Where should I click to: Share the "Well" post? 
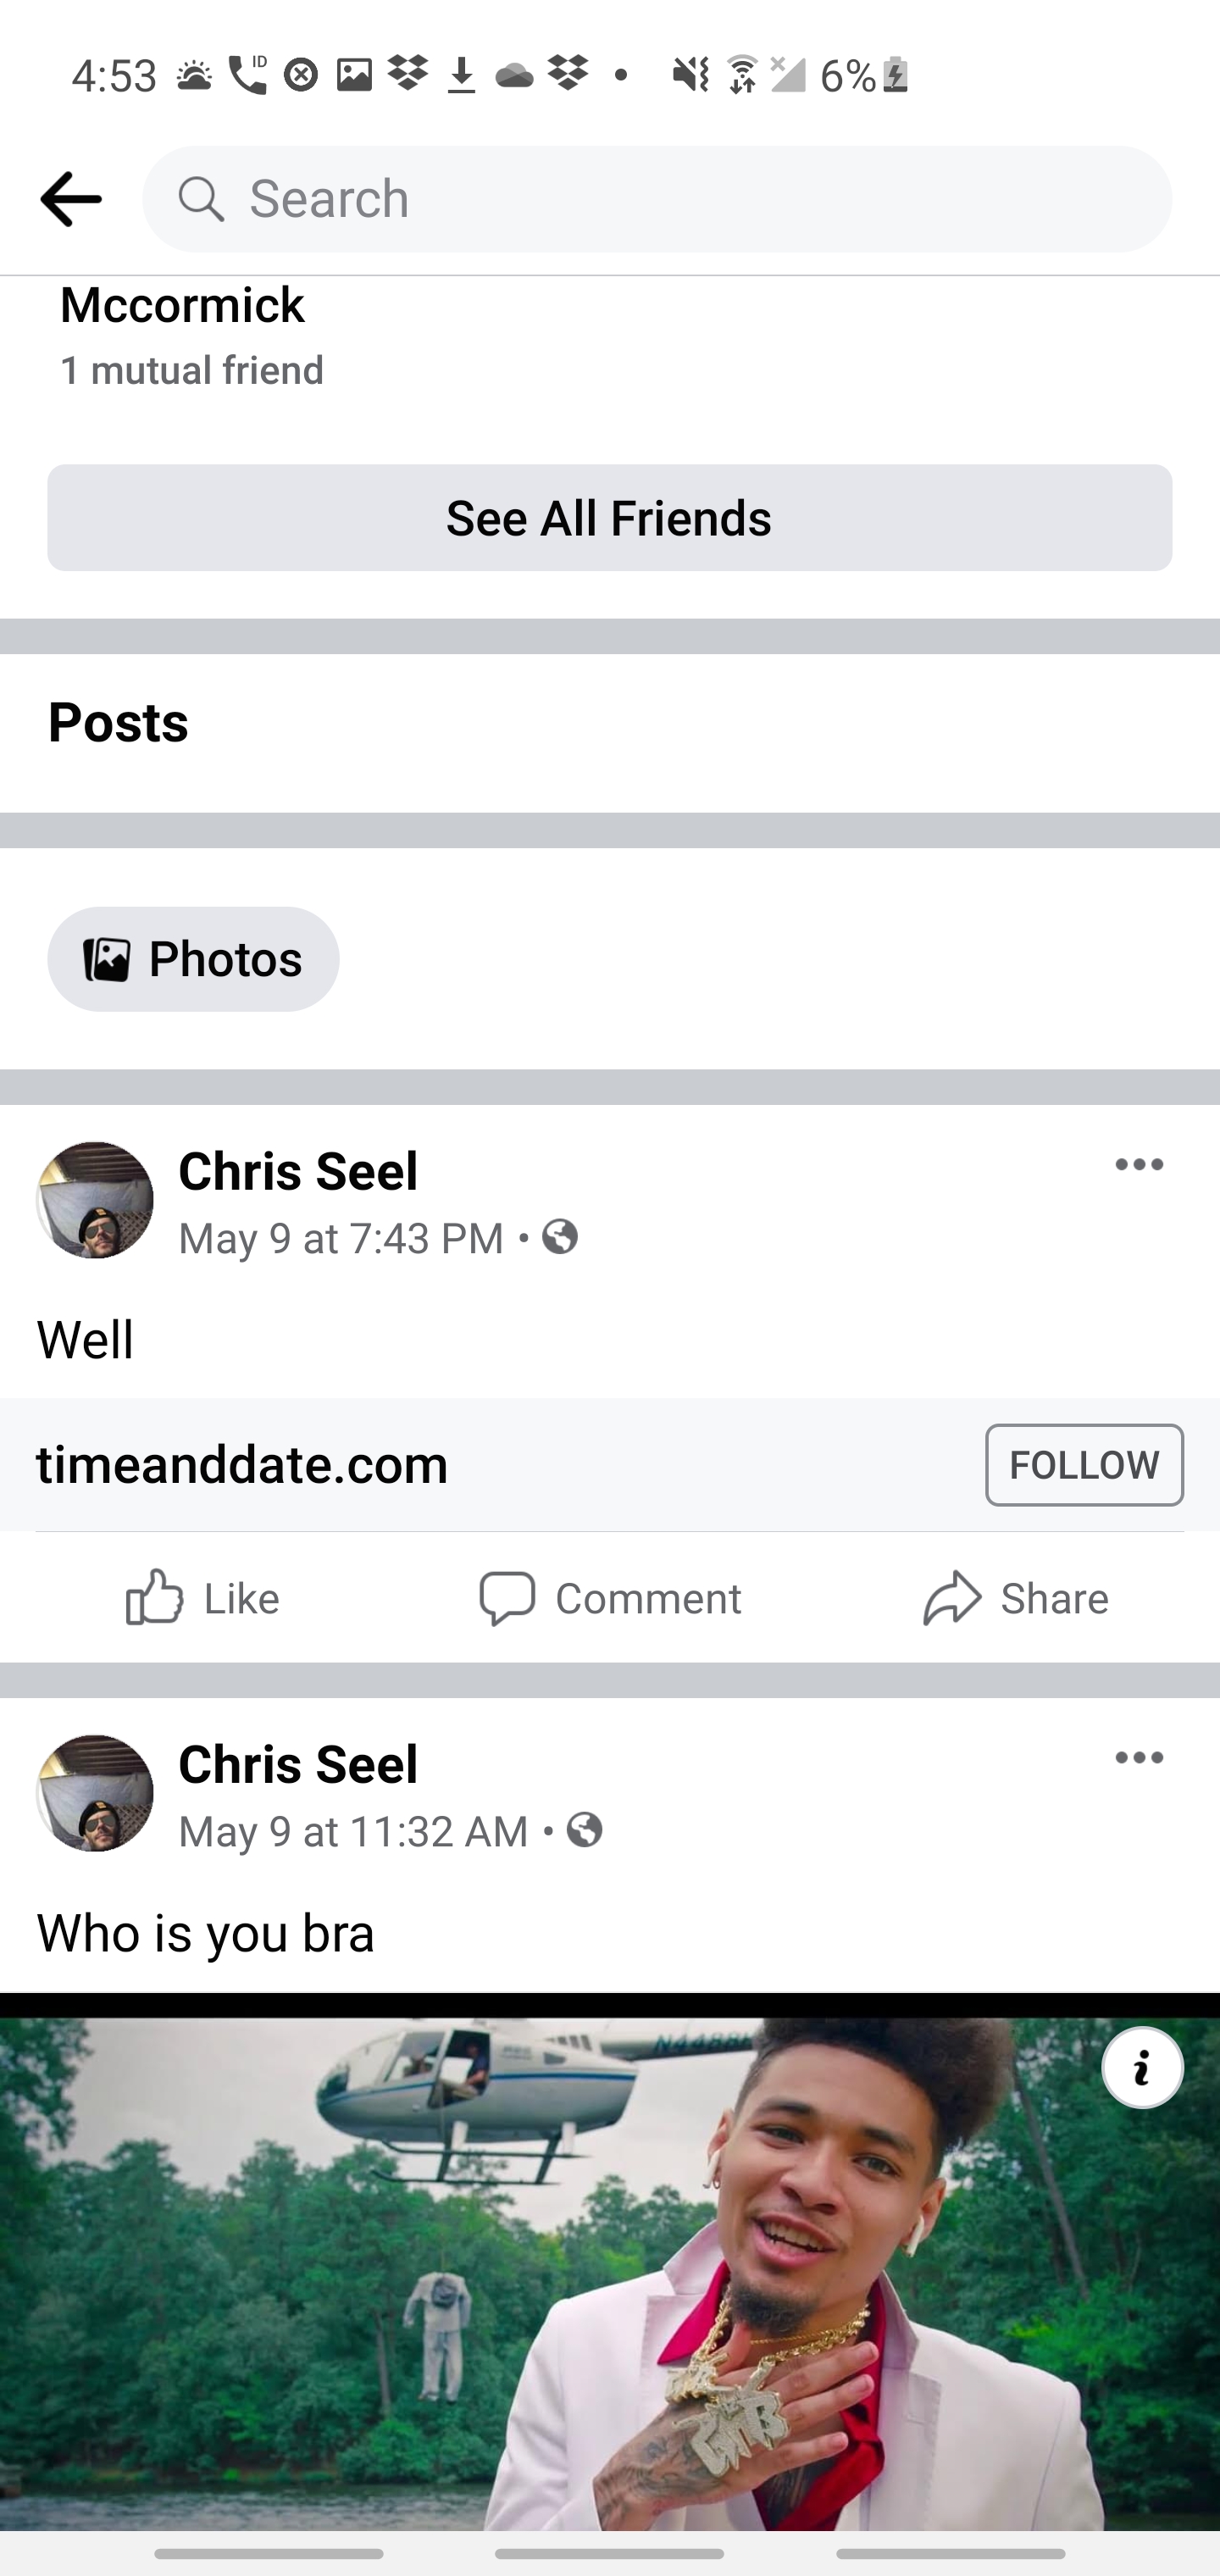pos(1015,1598)
